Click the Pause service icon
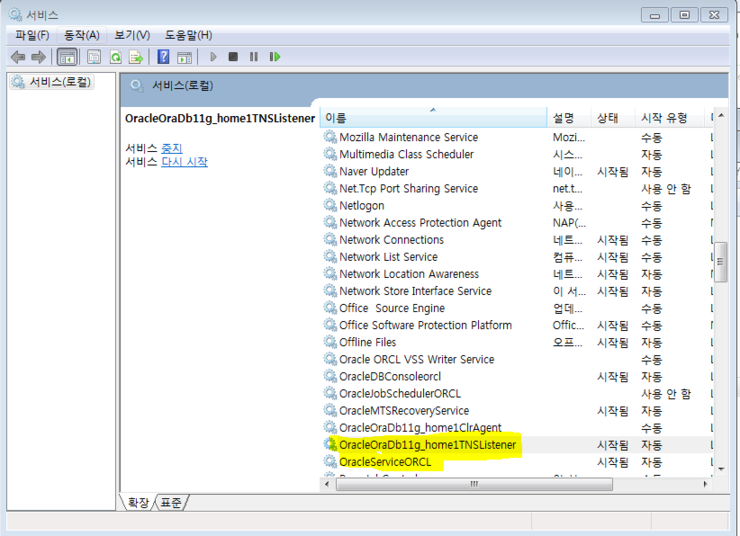The image size is (740, 536). [x=254, y=57]
